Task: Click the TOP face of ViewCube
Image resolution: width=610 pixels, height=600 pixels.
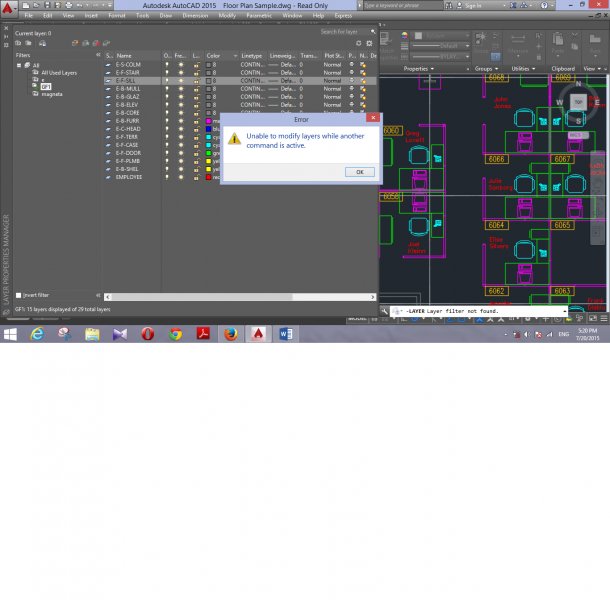Action: [576, 101]
